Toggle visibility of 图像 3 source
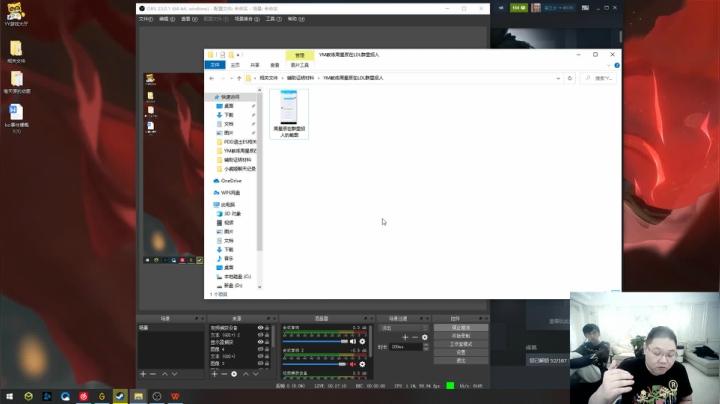The image size is (720, 404). coord(260,364)
